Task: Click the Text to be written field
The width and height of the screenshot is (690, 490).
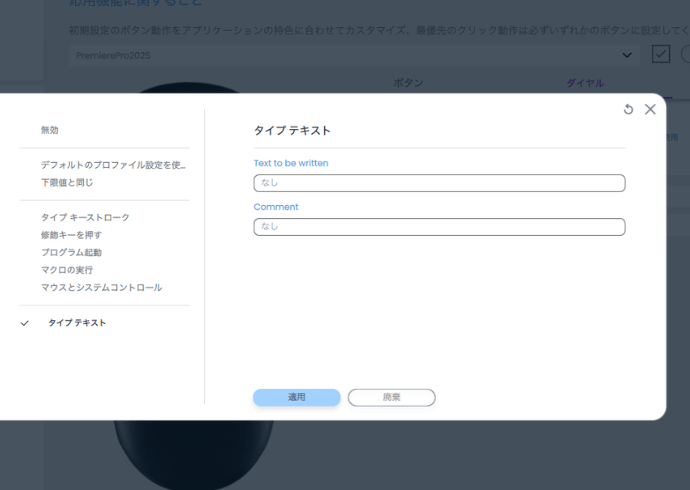Action: coord(439,183)
